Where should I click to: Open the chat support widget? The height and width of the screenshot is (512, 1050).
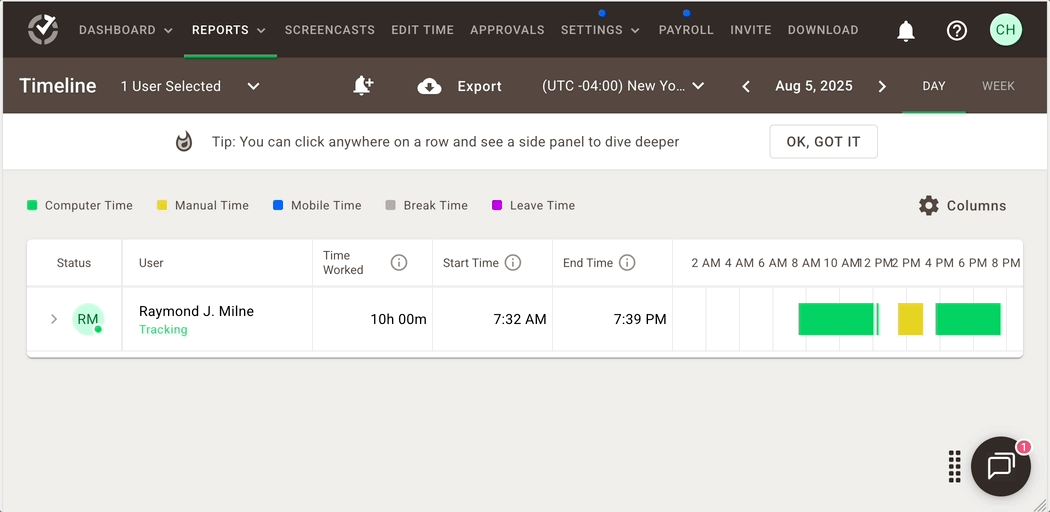(1001, 466)
